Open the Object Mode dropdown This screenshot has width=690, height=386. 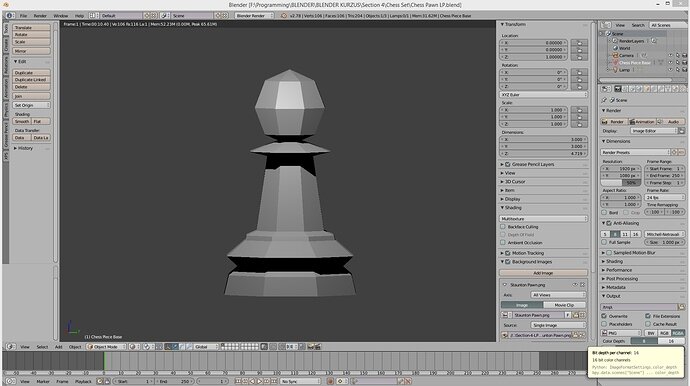pos(106,347)
